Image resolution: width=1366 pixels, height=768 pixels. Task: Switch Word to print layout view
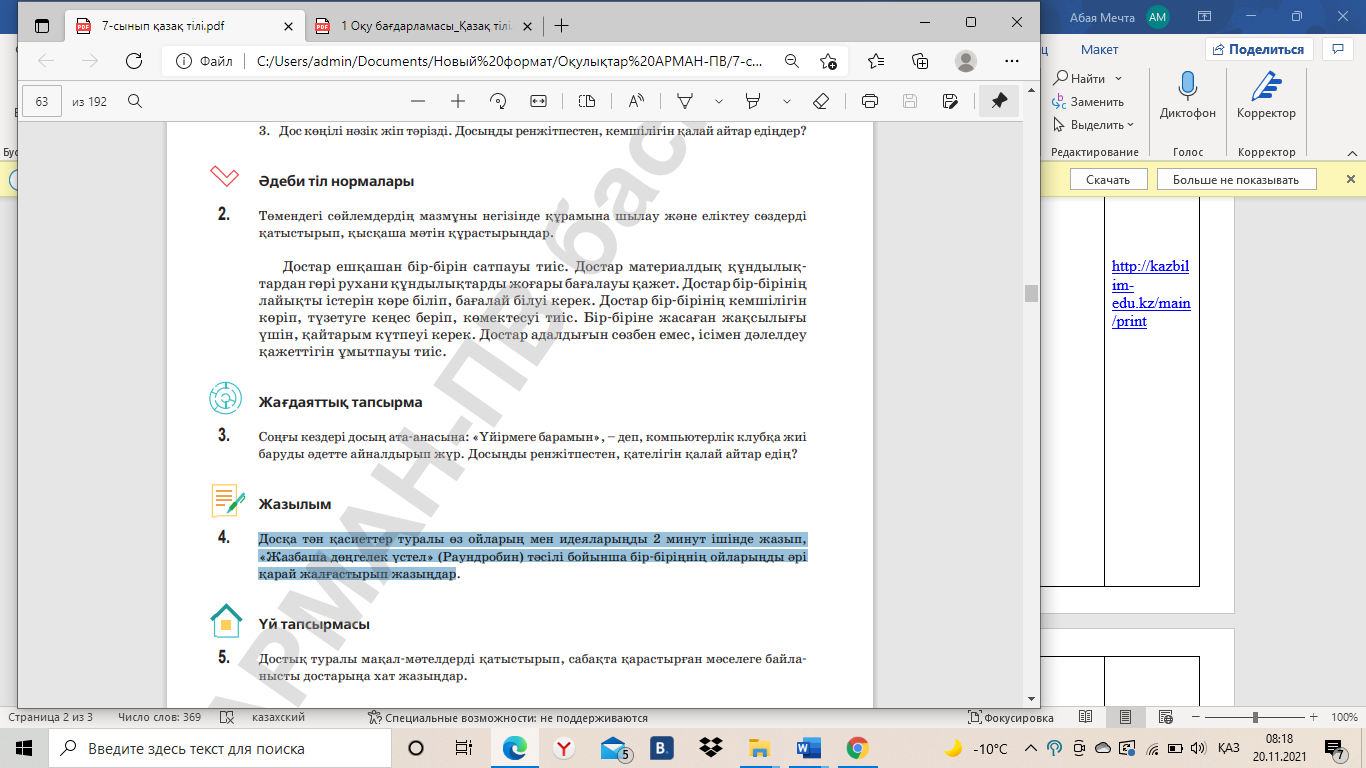point(1125,717)
